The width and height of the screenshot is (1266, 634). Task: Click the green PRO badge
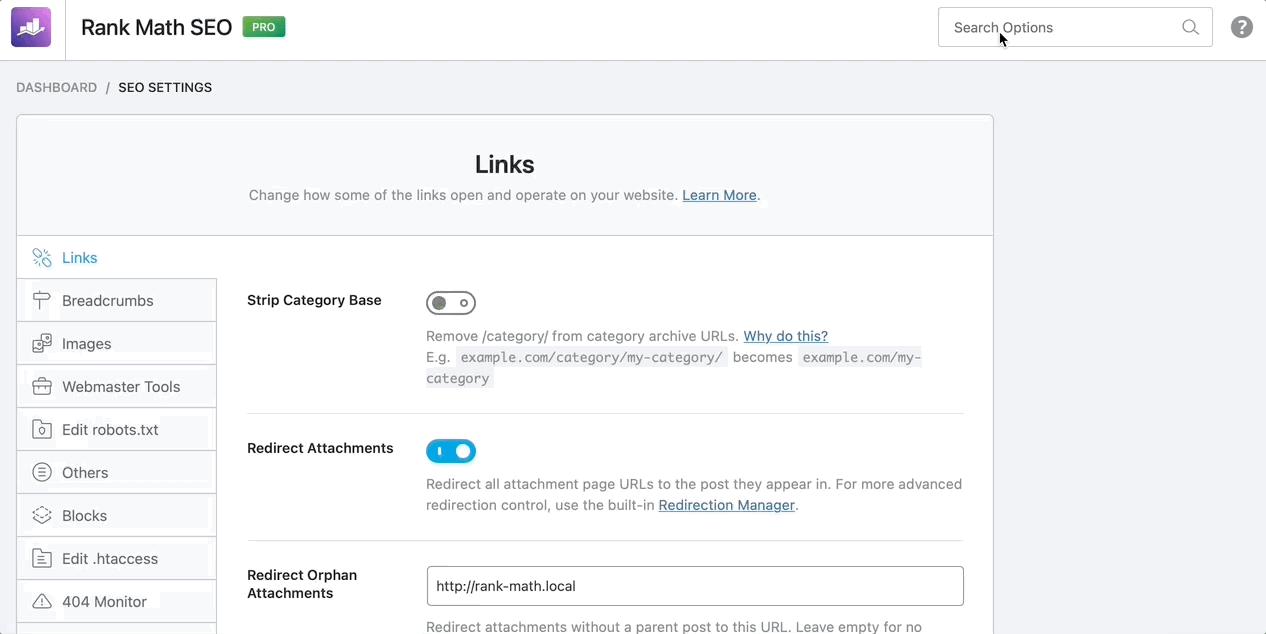point(264,27)
